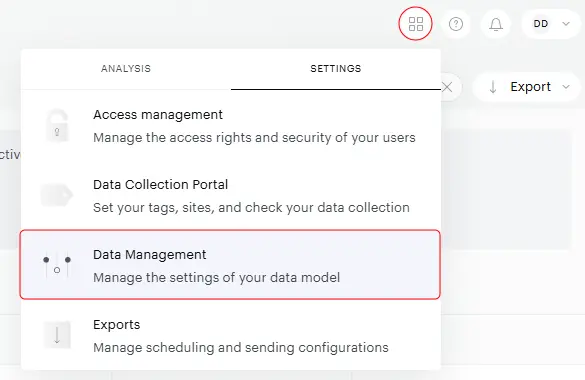
Task: Open Exports settings entry
Action: click(x=231, y=335)
